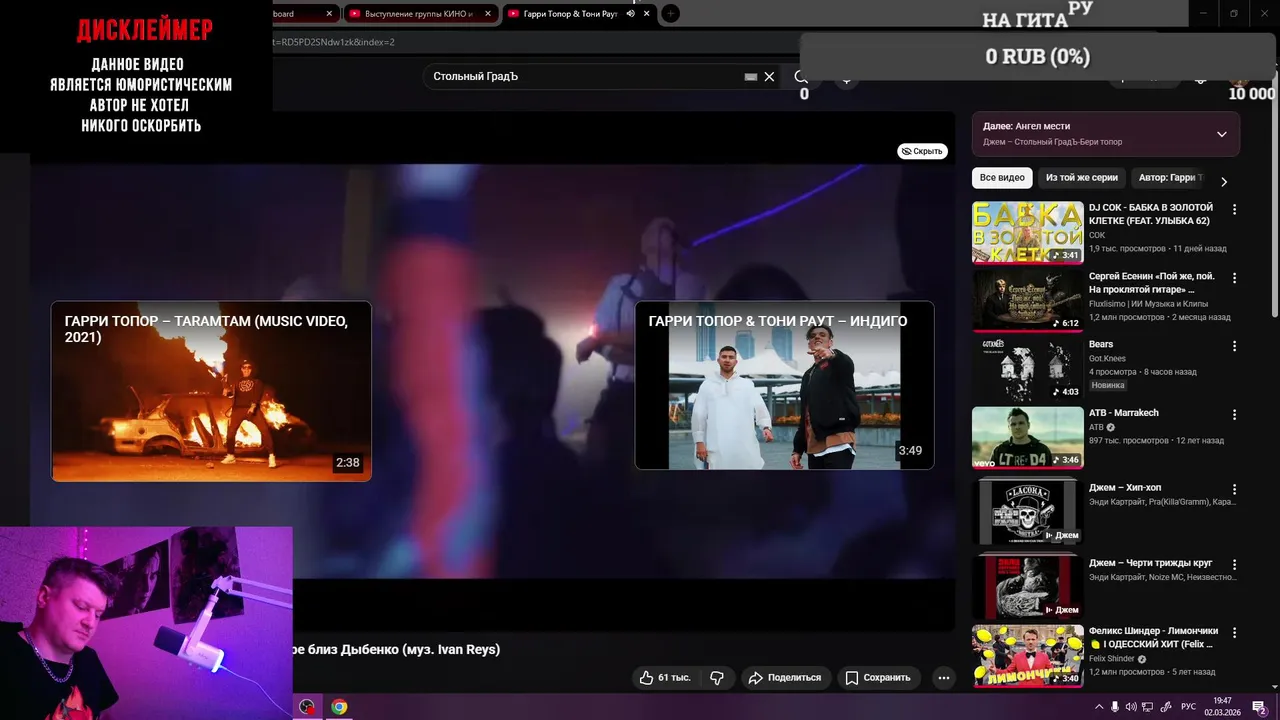Show hidden tray icons with the up chevron
Screen dimensions: 1280x720
[1100, 707]
